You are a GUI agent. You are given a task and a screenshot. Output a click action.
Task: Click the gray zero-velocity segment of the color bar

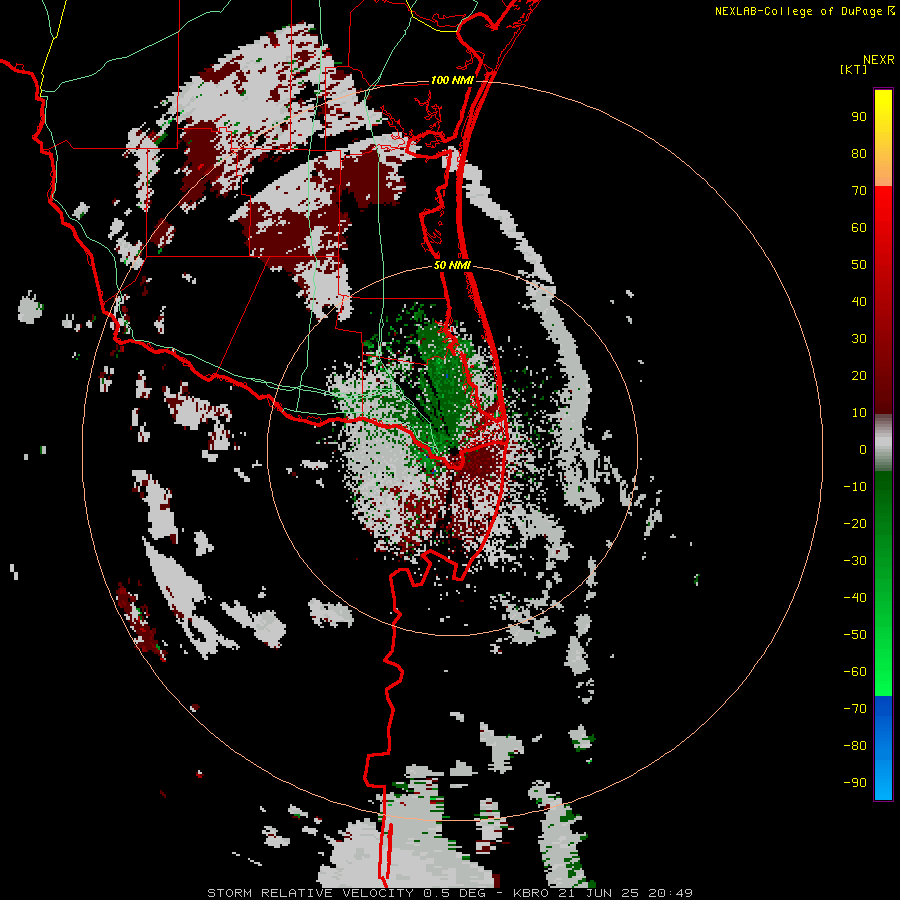[883, 443]
